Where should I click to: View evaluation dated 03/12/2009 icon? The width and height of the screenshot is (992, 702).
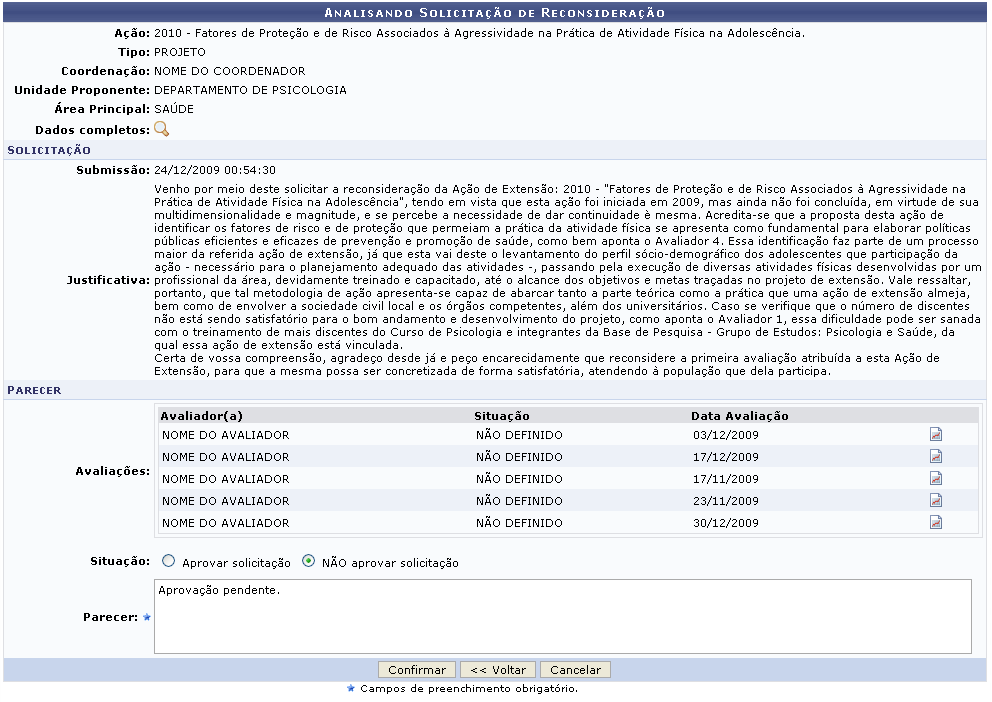[936, 435]
